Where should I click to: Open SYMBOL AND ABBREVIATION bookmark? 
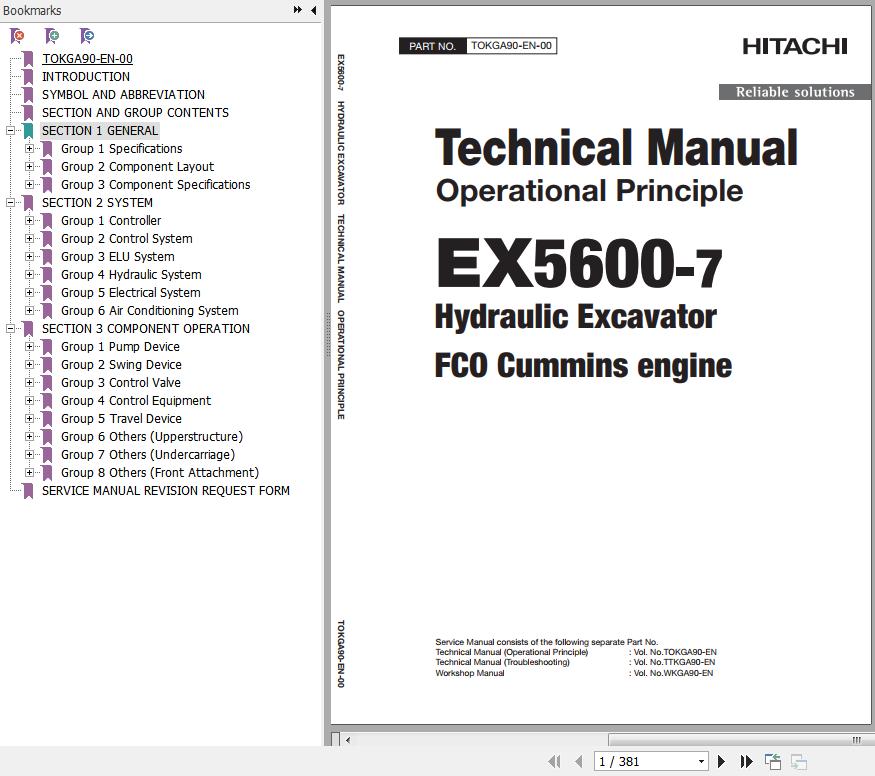[x=123, y=95]
